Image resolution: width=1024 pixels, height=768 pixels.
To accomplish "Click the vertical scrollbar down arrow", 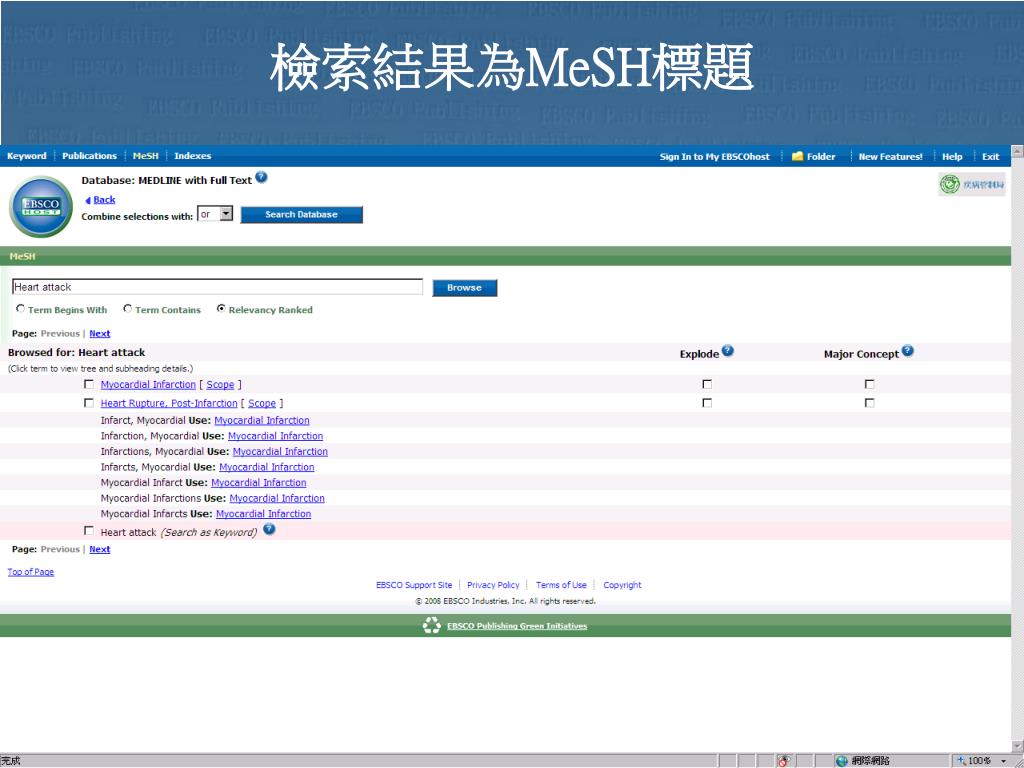I will (x=1017, y=746).
